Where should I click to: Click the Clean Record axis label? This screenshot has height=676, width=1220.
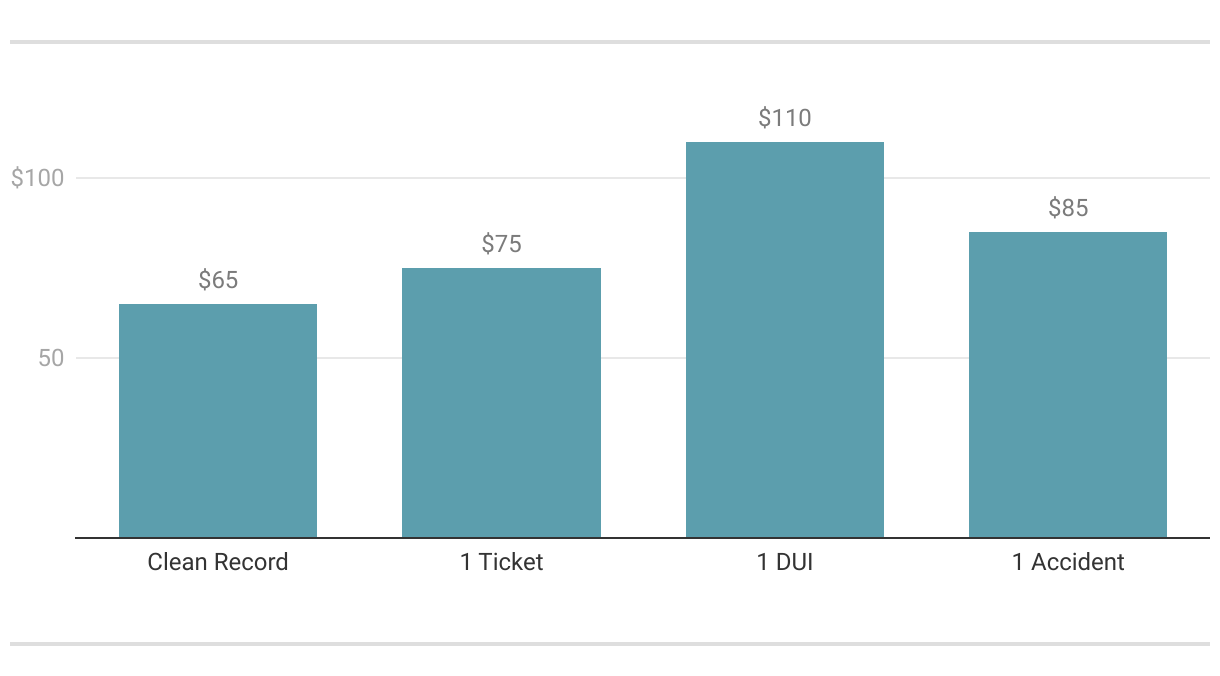point(218,562)
